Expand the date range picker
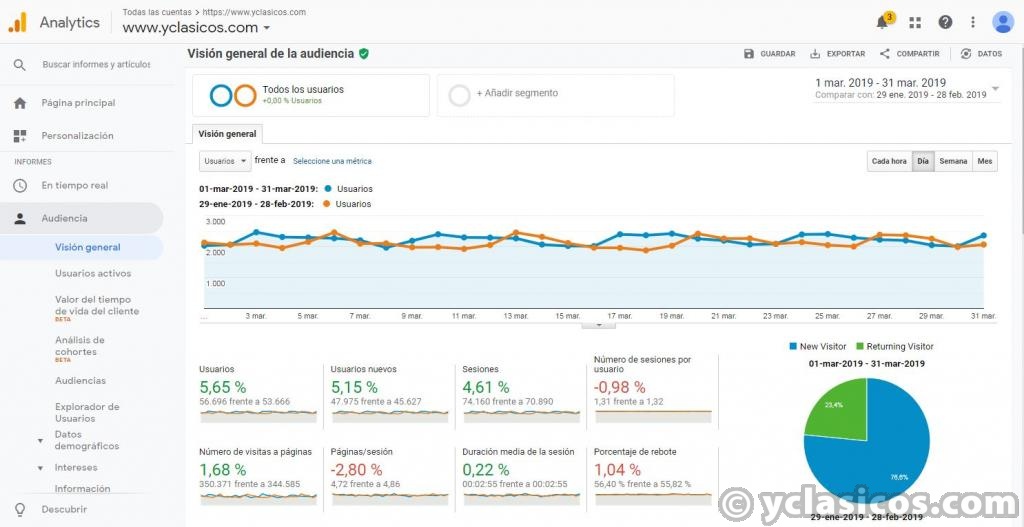The image size is (1024, 527). coord(995,89)
